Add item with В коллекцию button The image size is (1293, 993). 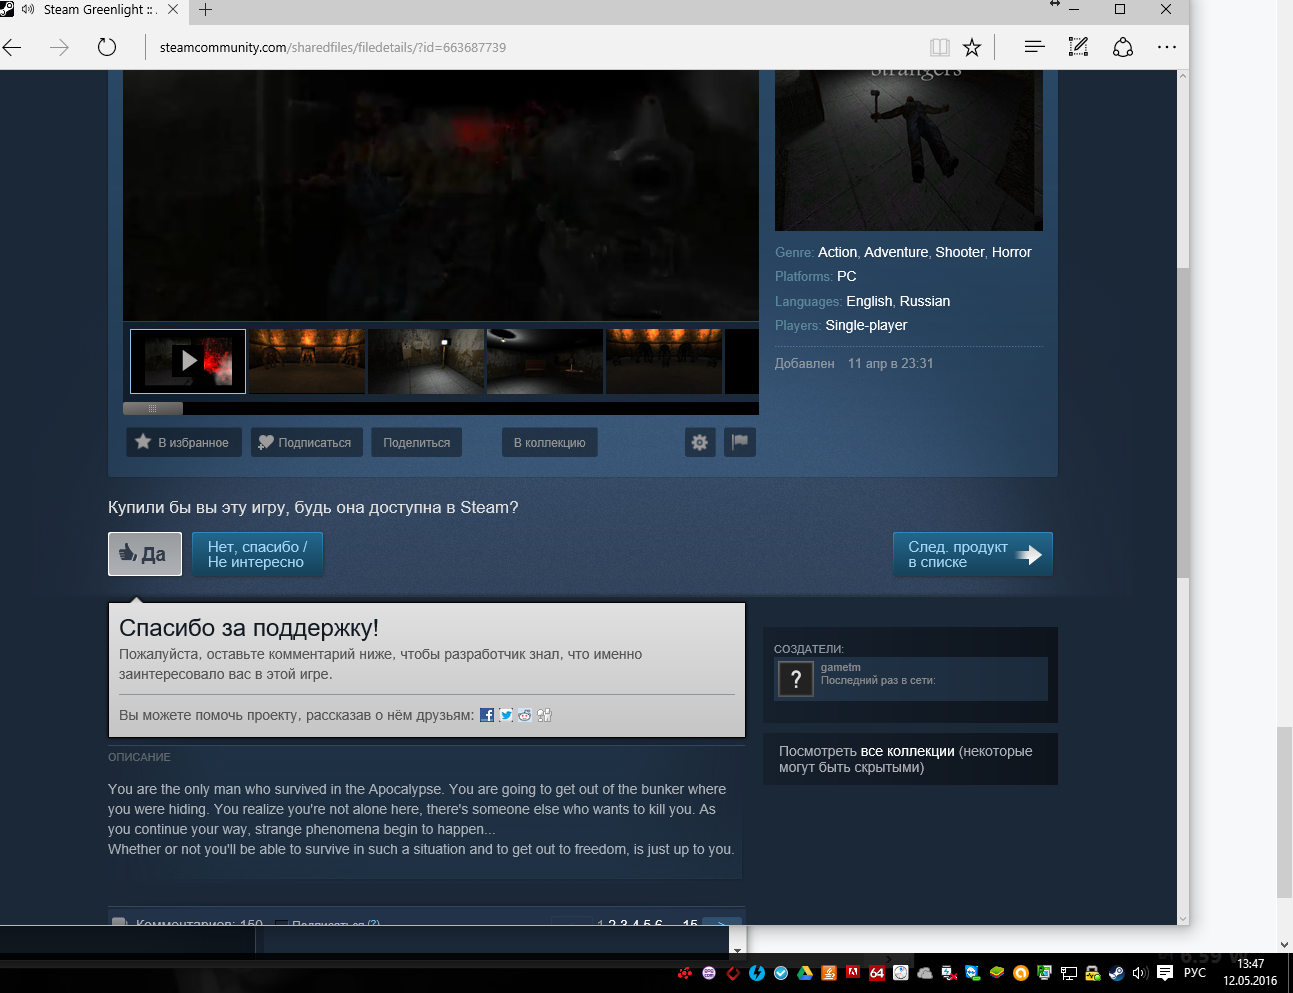[x=550, y=442]
